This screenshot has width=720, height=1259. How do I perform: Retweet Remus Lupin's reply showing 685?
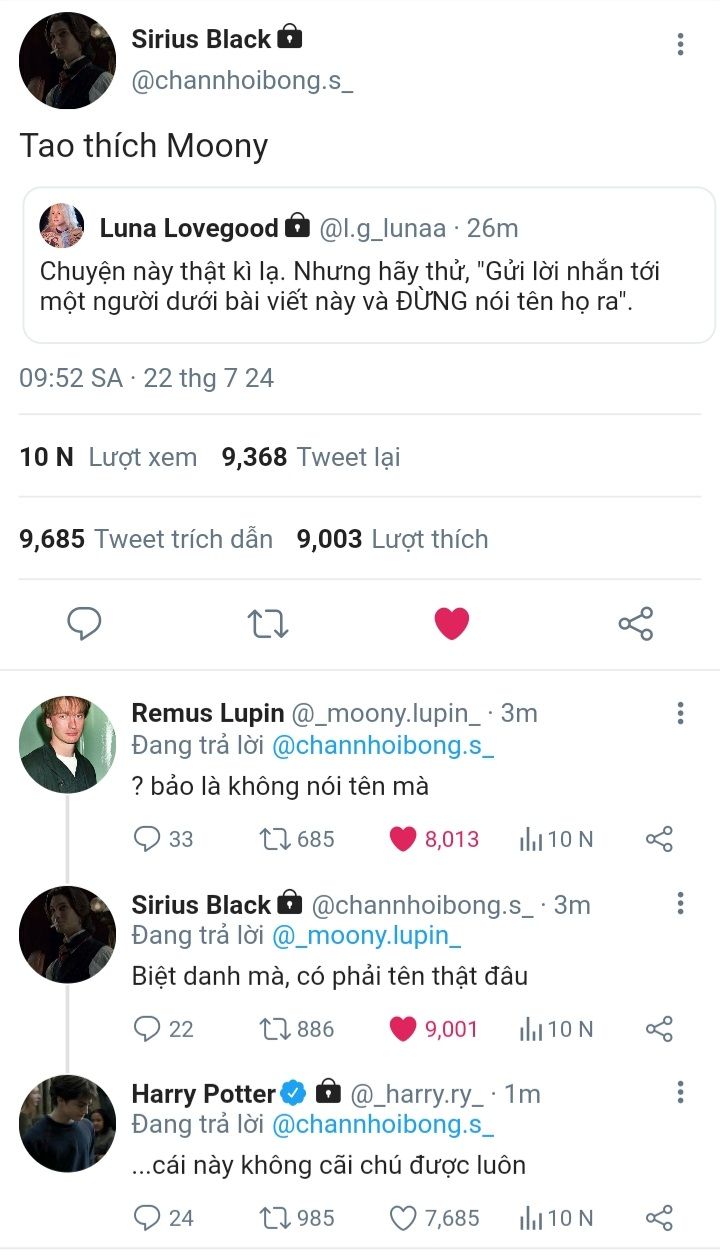[x=297, y=839]
